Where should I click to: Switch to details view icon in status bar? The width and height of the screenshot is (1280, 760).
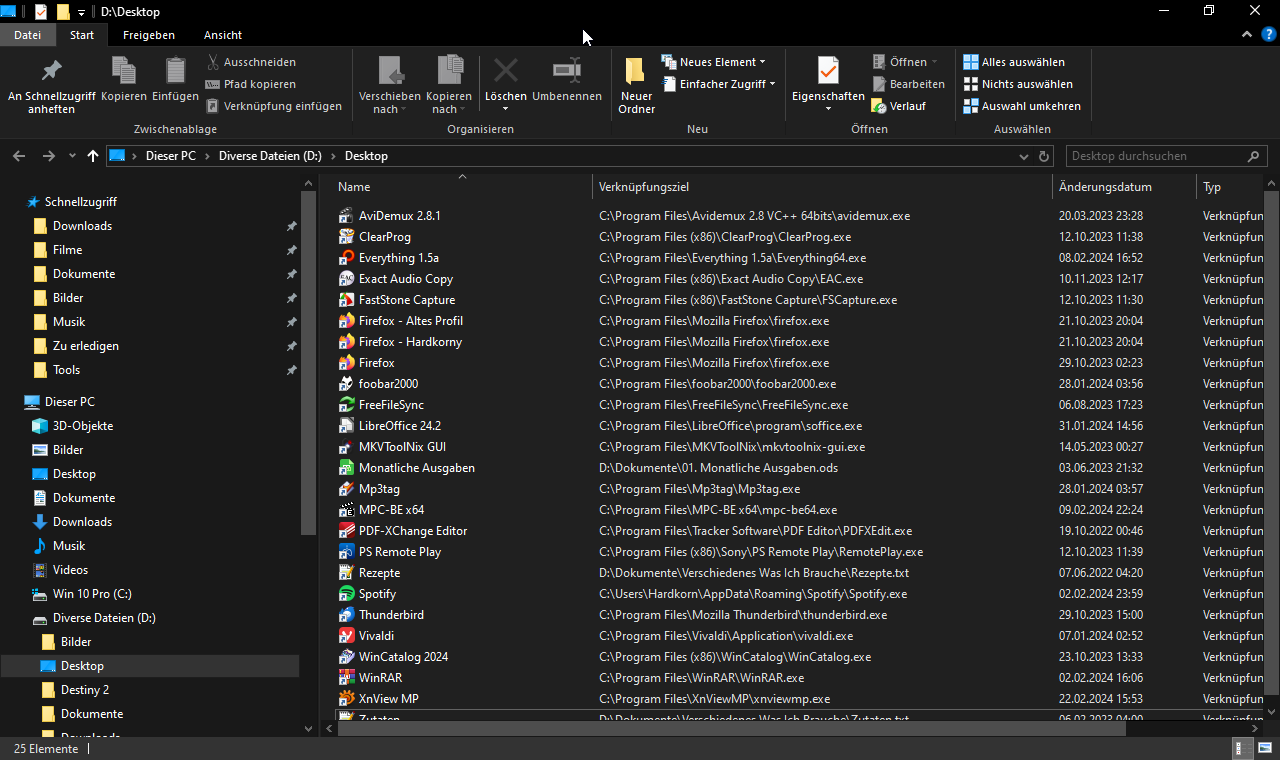[1240, 749]
